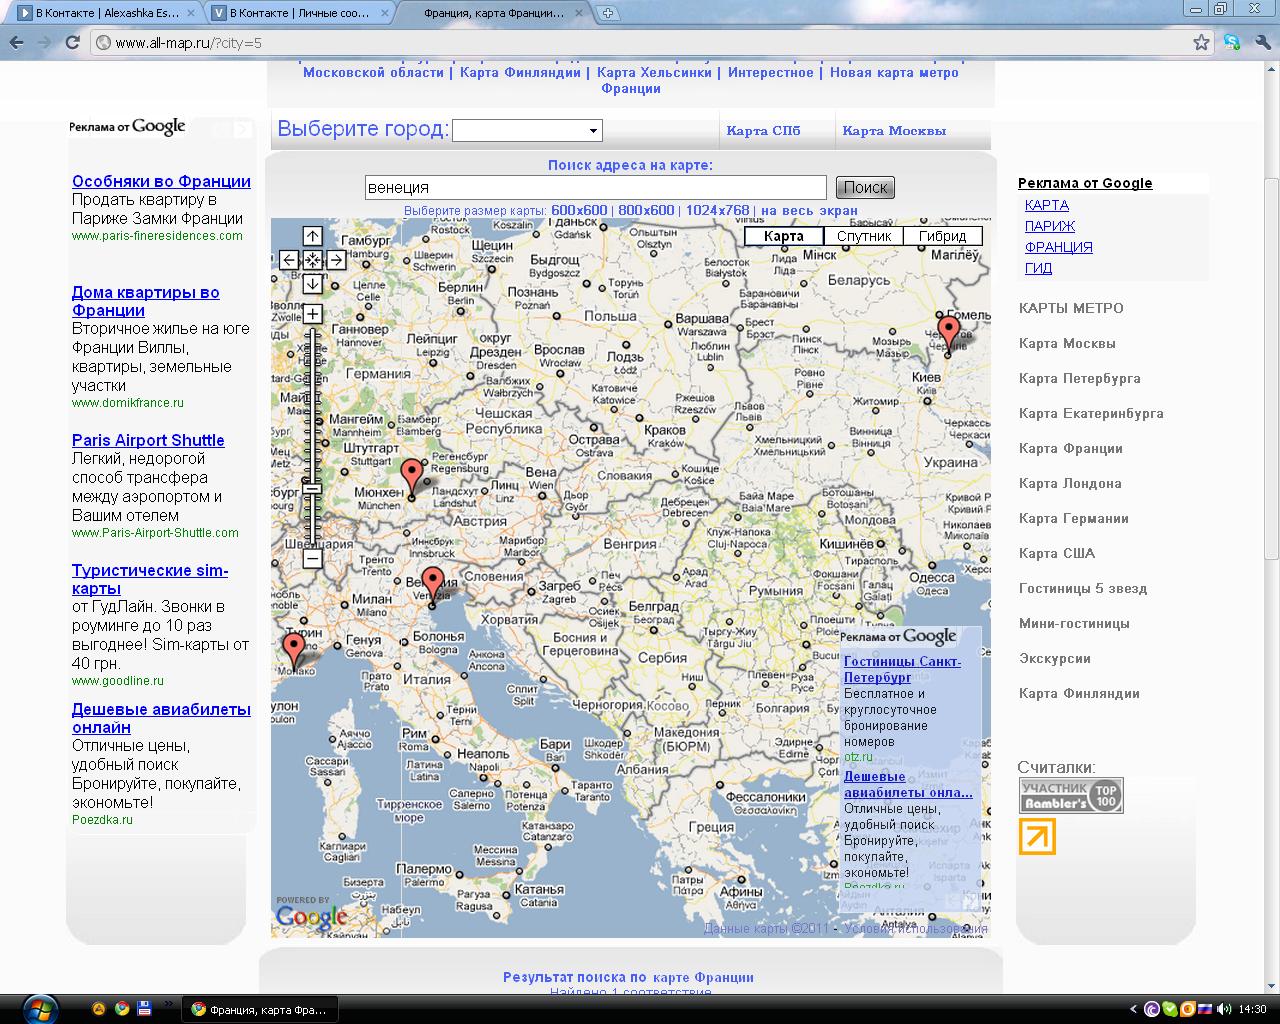This screenshot has height=1024, width=1280.
Task: Open 'Paris Airport Shuttle' ad link
Action: (x=148, y=440)
